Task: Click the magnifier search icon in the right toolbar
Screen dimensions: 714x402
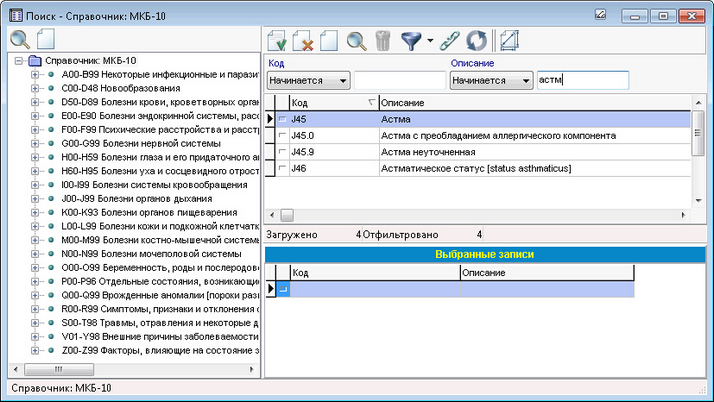Action: 356,41
